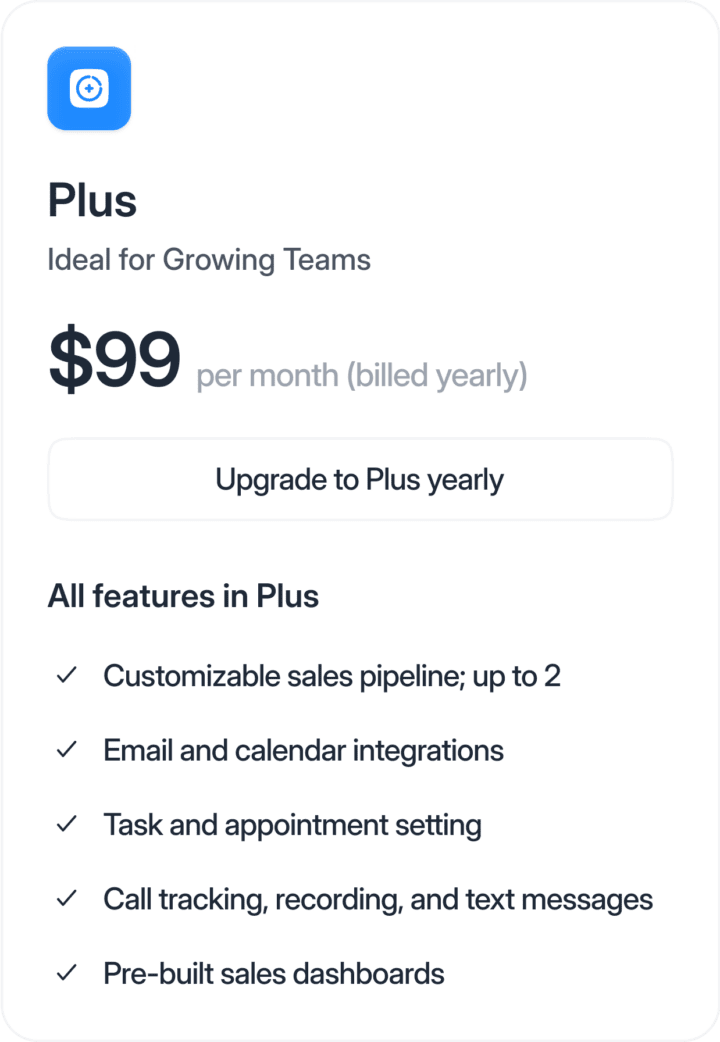Click checkmark next to Email and calendar integrations
The width and height of the screenshot is (720, 1042).
click(x=67, y=750)
